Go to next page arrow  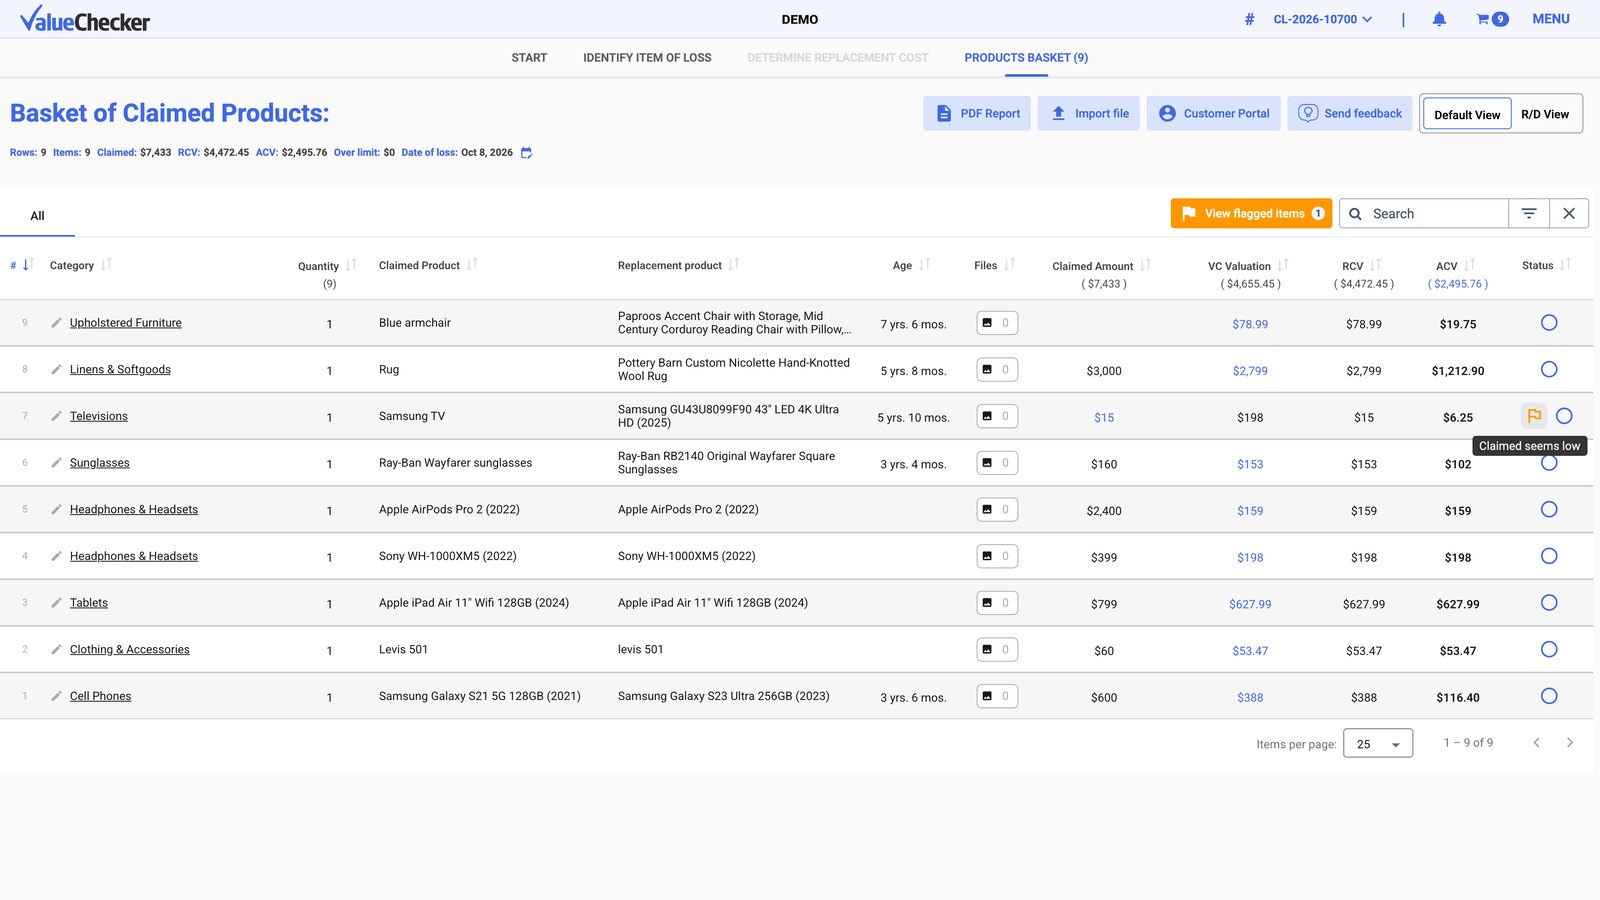coord(1570,743)
